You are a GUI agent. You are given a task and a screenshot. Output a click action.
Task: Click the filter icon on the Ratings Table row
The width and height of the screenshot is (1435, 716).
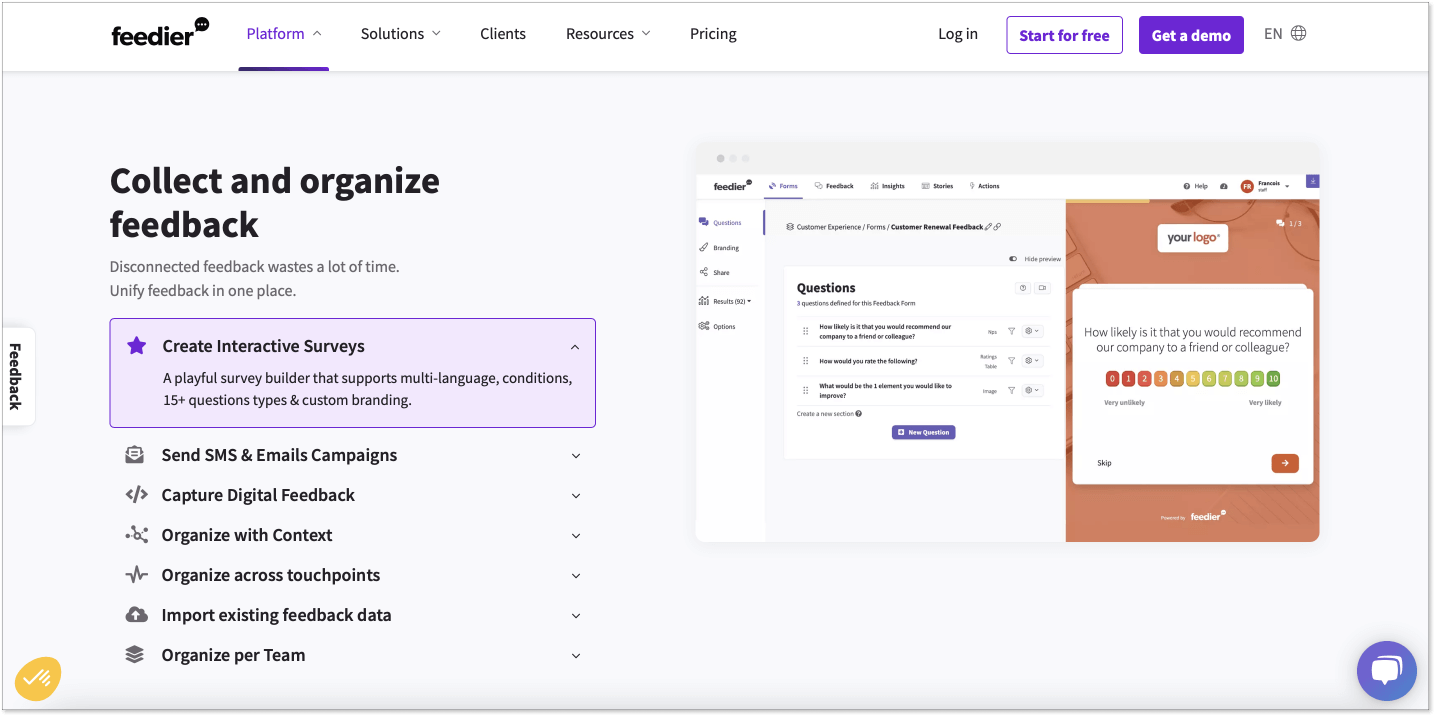click(x=1011, y=361)
